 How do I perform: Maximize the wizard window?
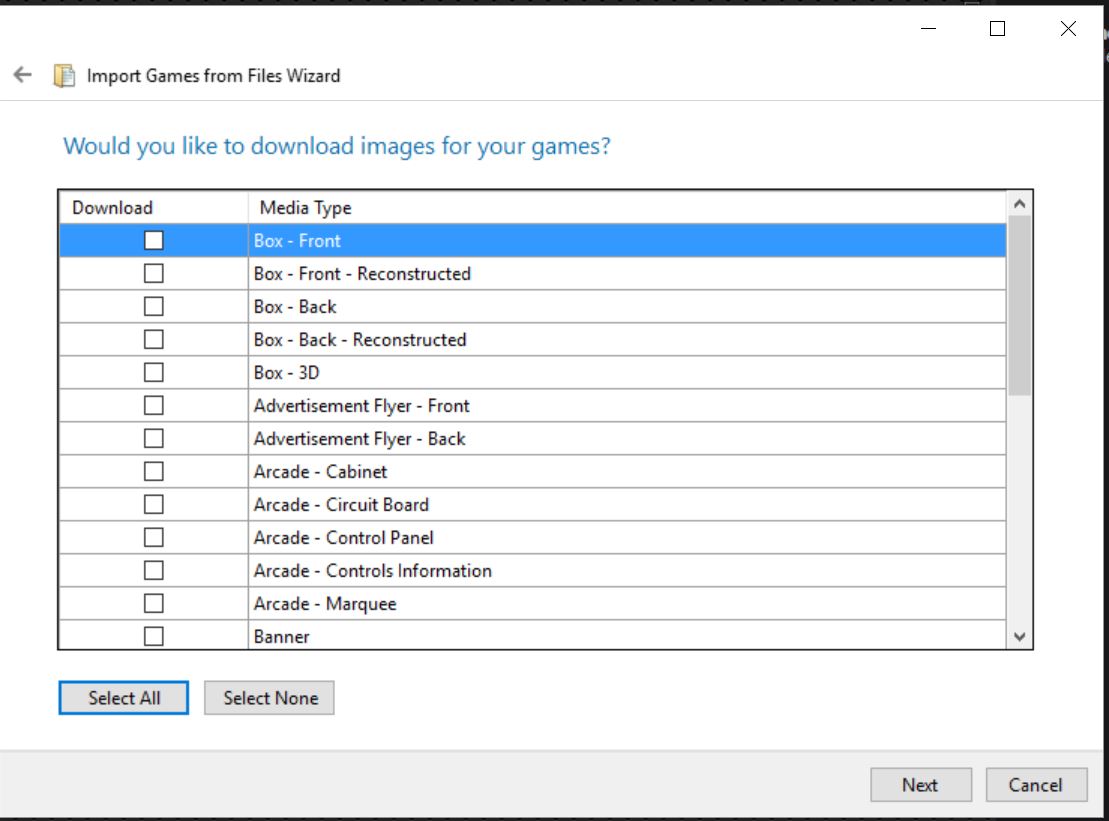(x=997, y=29)
